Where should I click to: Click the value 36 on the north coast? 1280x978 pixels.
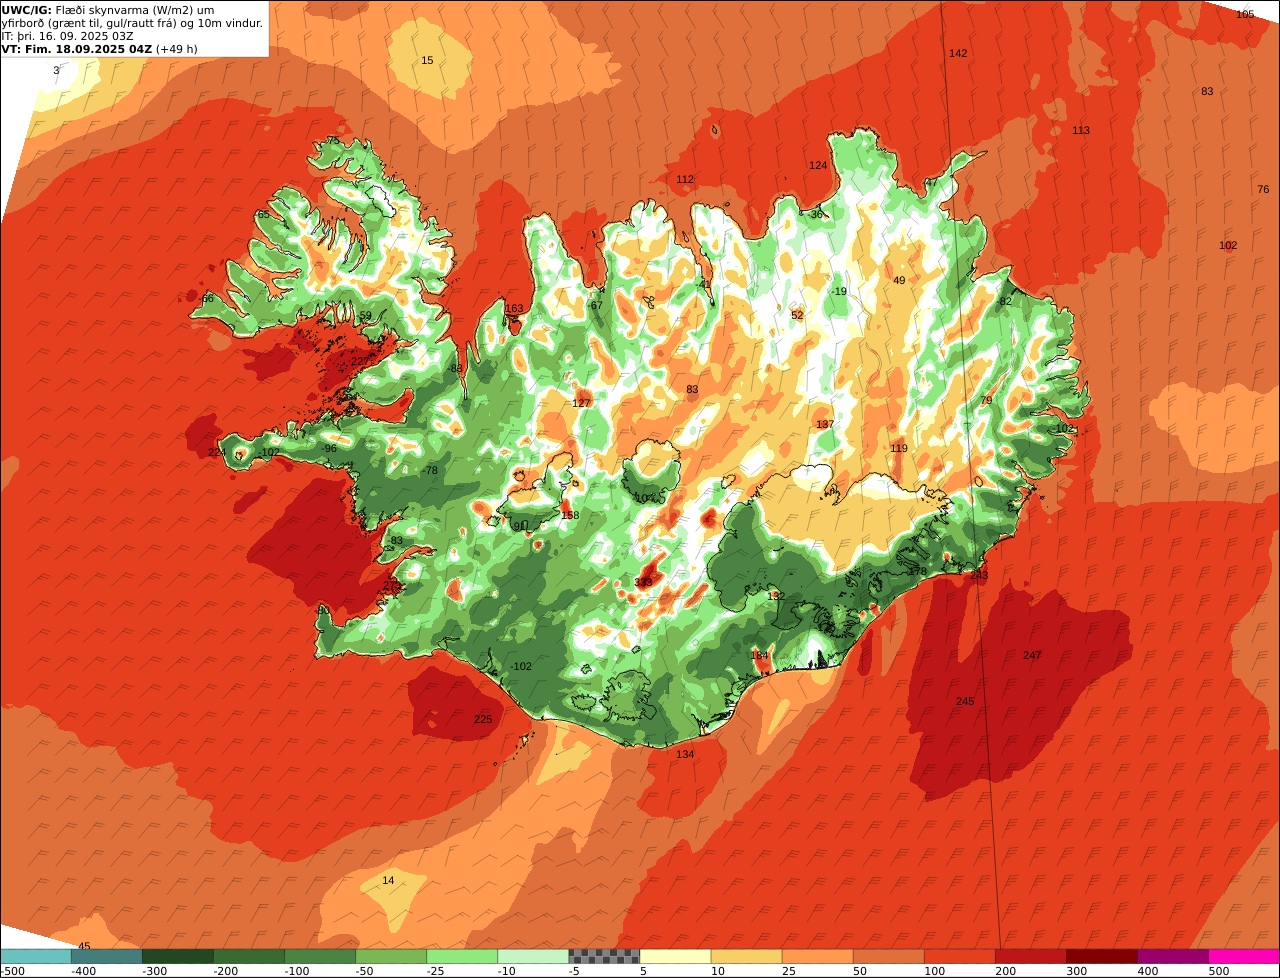[x=817, y=215]
